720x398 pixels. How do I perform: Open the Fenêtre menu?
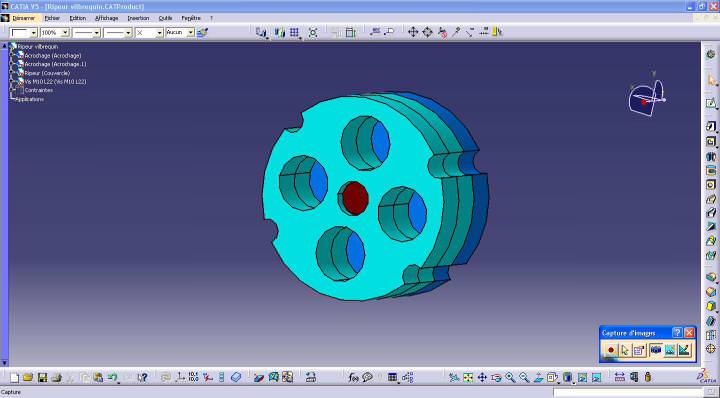click(x=191, y=18)
